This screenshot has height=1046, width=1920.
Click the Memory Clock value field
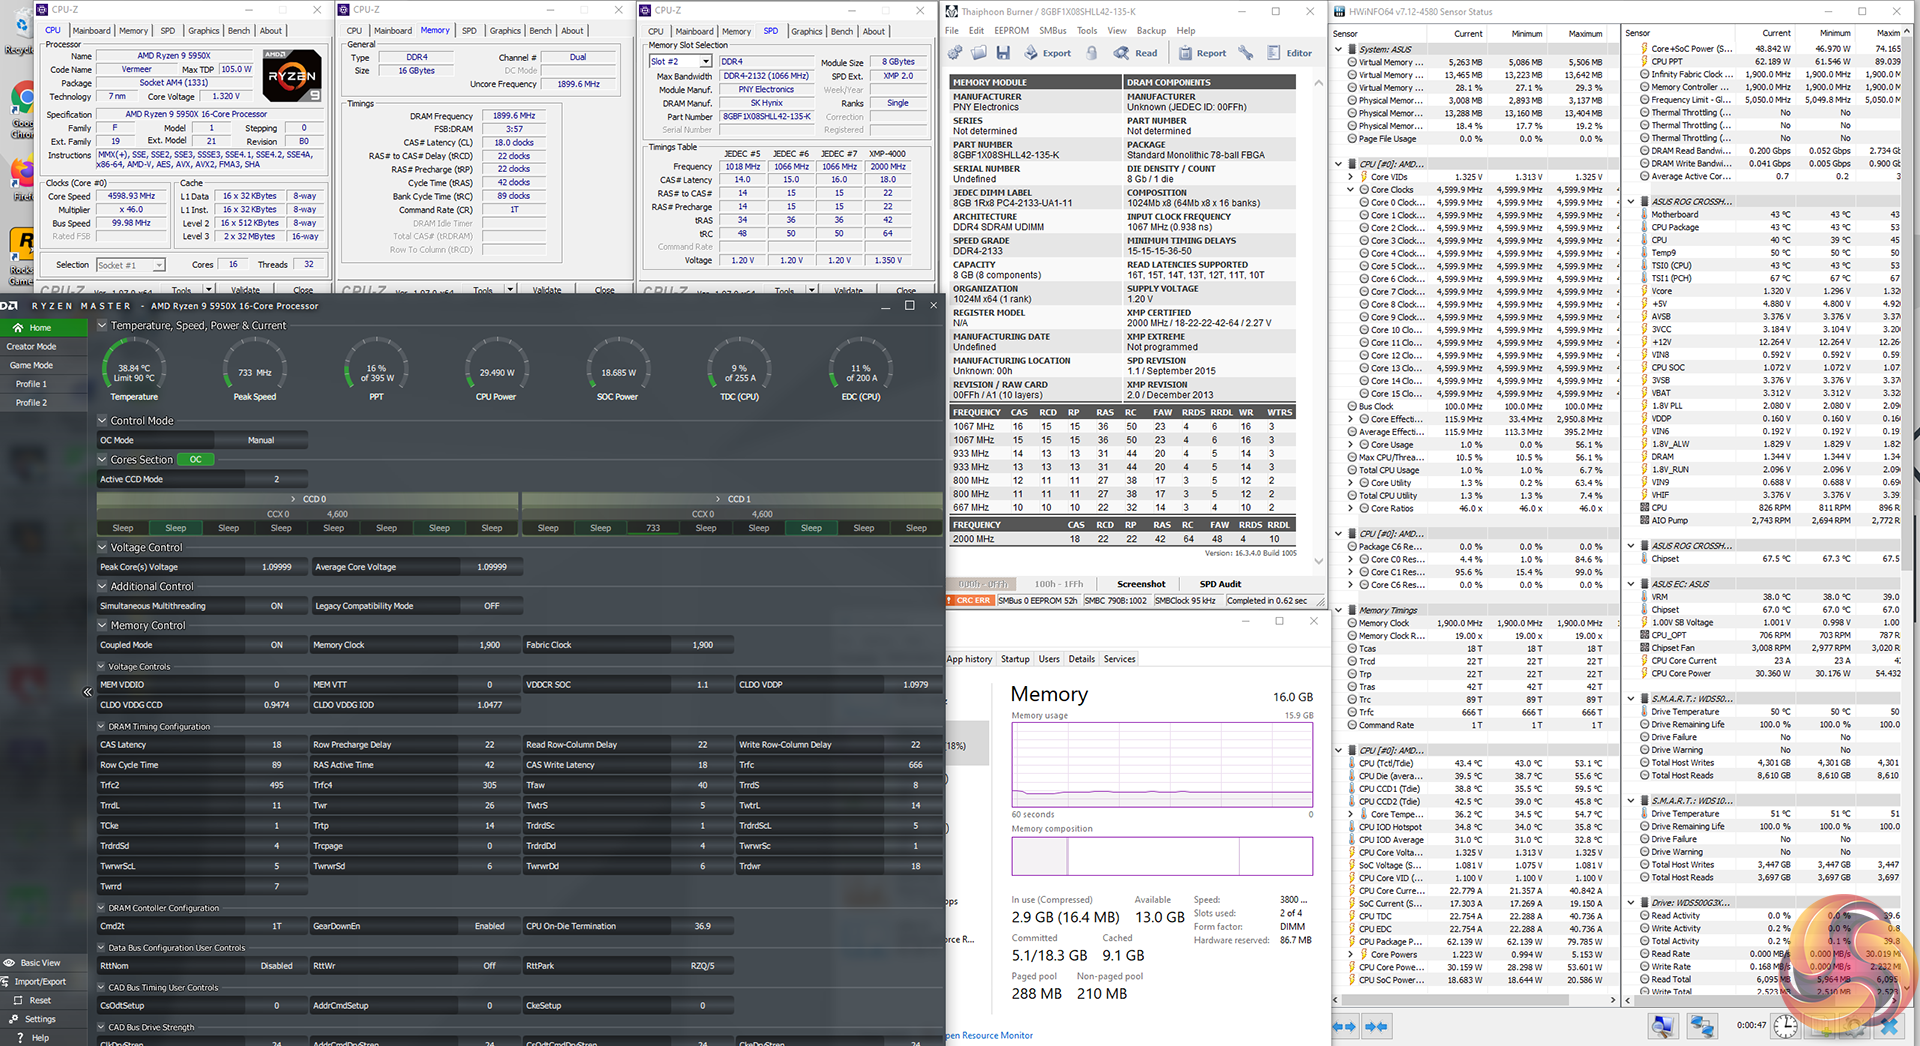pyautogui.click(x=489, y=645)
